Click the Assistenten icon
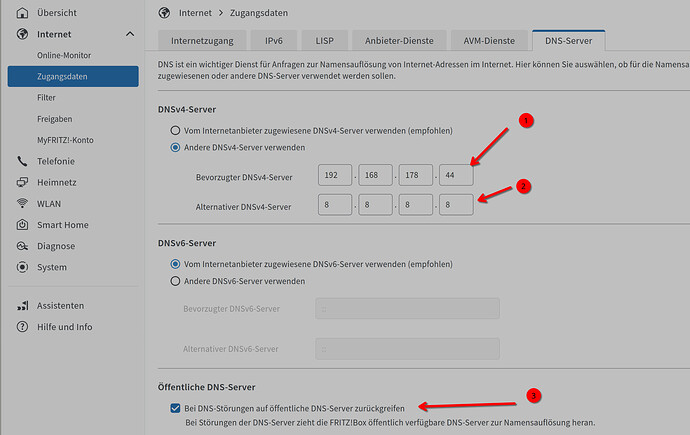 [x=22, y=305]
